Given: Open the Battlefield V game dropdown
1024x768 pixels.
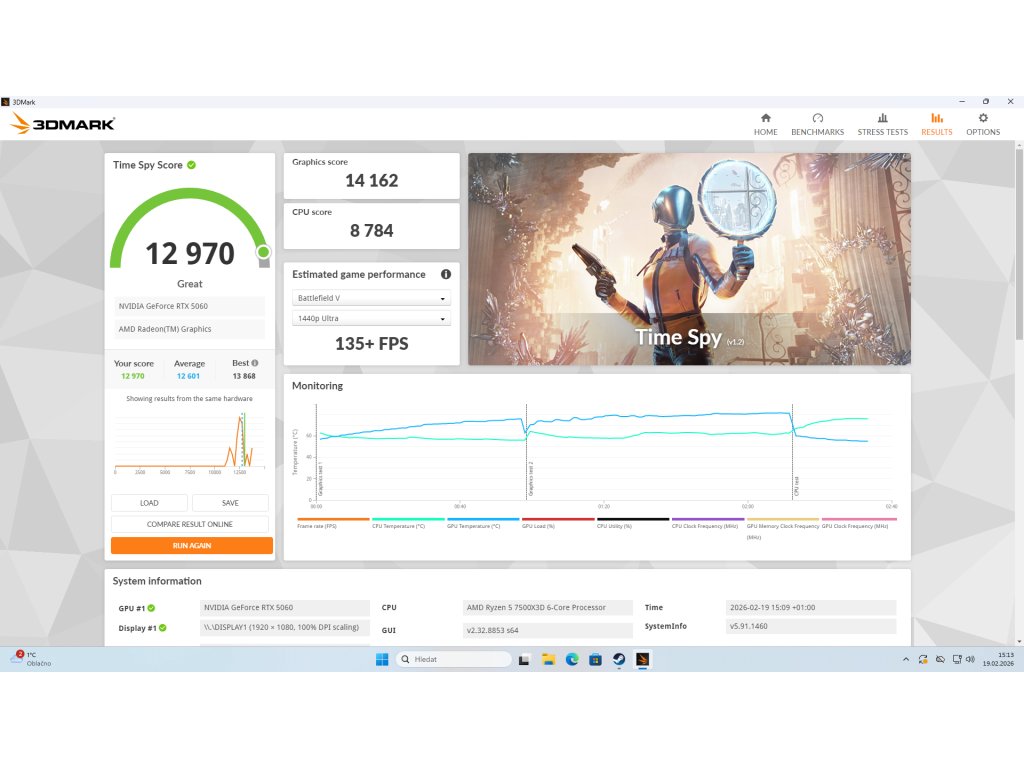Looking at the screenshot, I should coord(371,298).
